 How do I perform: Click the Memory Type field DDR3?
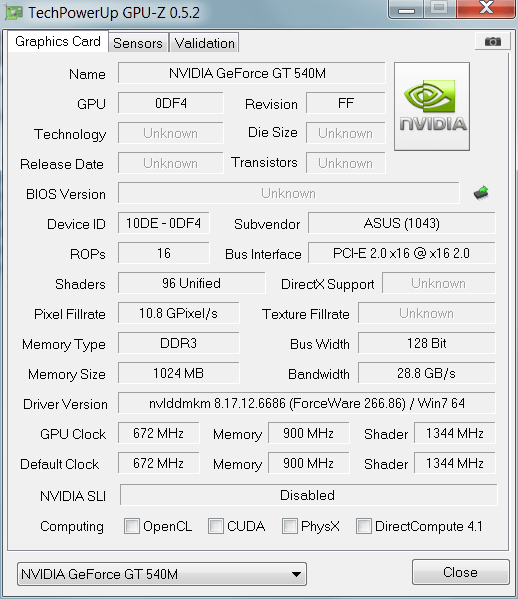(178, 343)
